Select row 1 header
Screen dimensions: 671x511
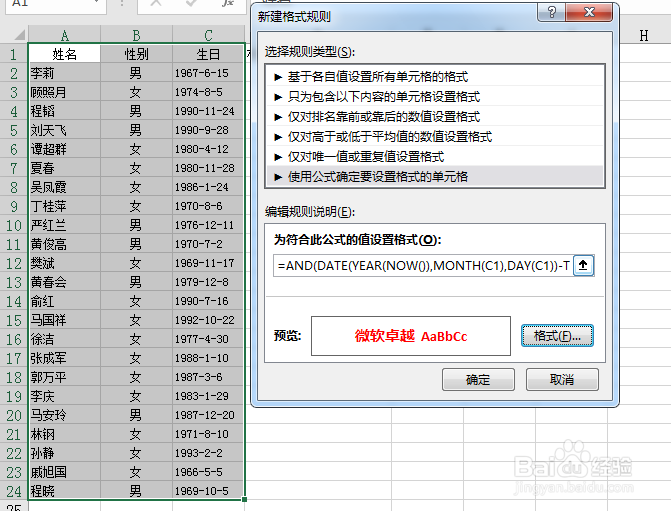(x=13, y=54)
